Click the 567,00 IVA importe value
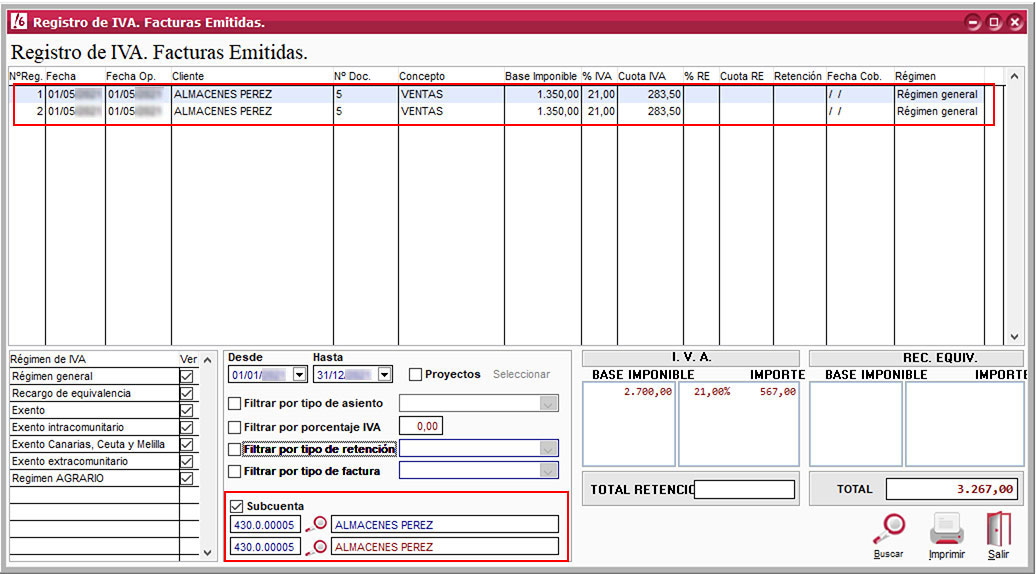The width and height of the screenshot is (1036, 574). point(778,392)
